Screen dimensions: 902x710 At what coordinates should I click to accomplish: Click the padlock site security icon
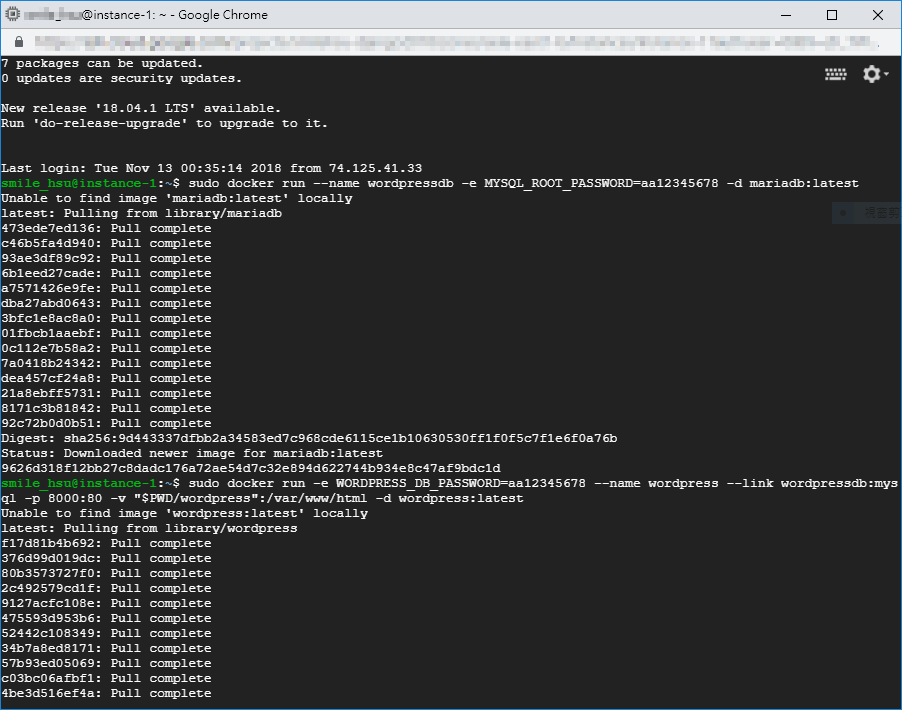point(18,42)
